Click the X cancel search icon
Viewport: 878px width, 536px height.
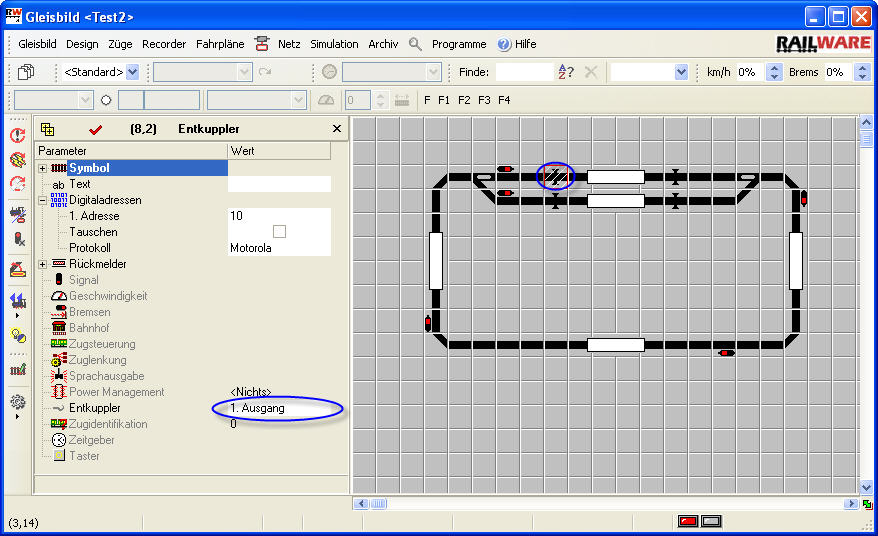591,72
